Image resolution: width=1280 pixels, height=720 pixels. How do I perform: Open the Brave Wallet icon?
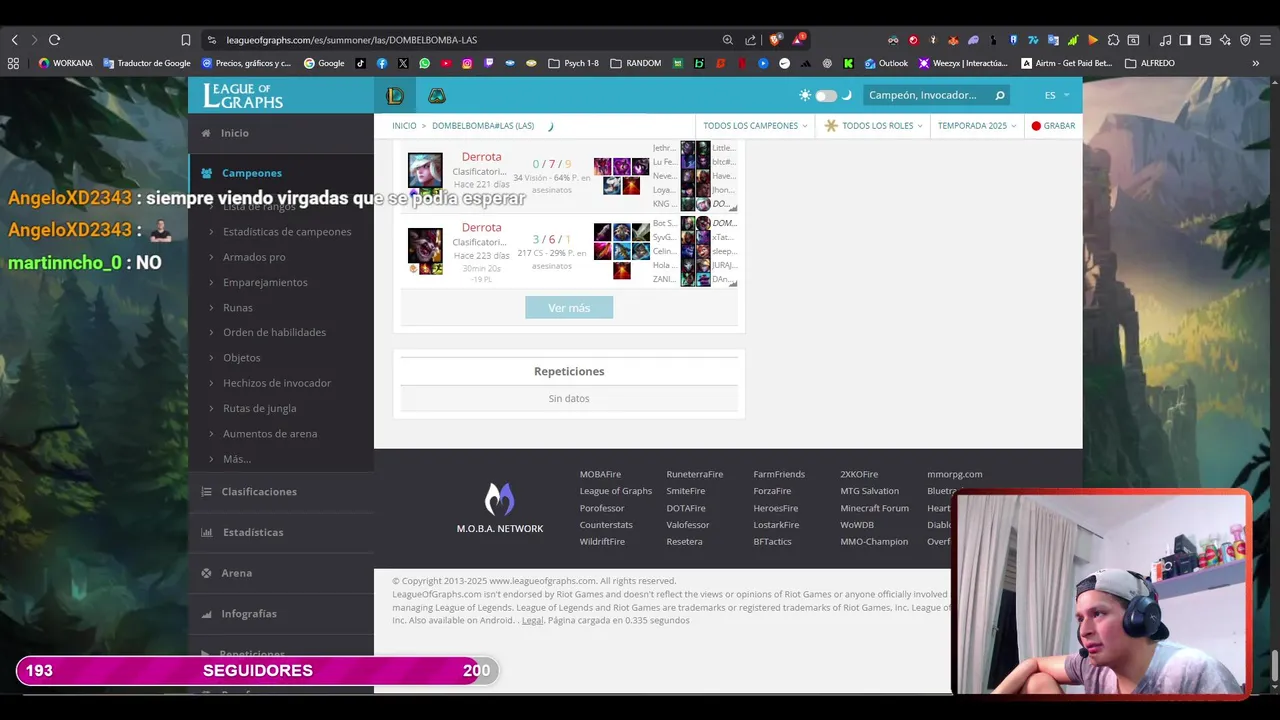click(x=1205, y=40)
